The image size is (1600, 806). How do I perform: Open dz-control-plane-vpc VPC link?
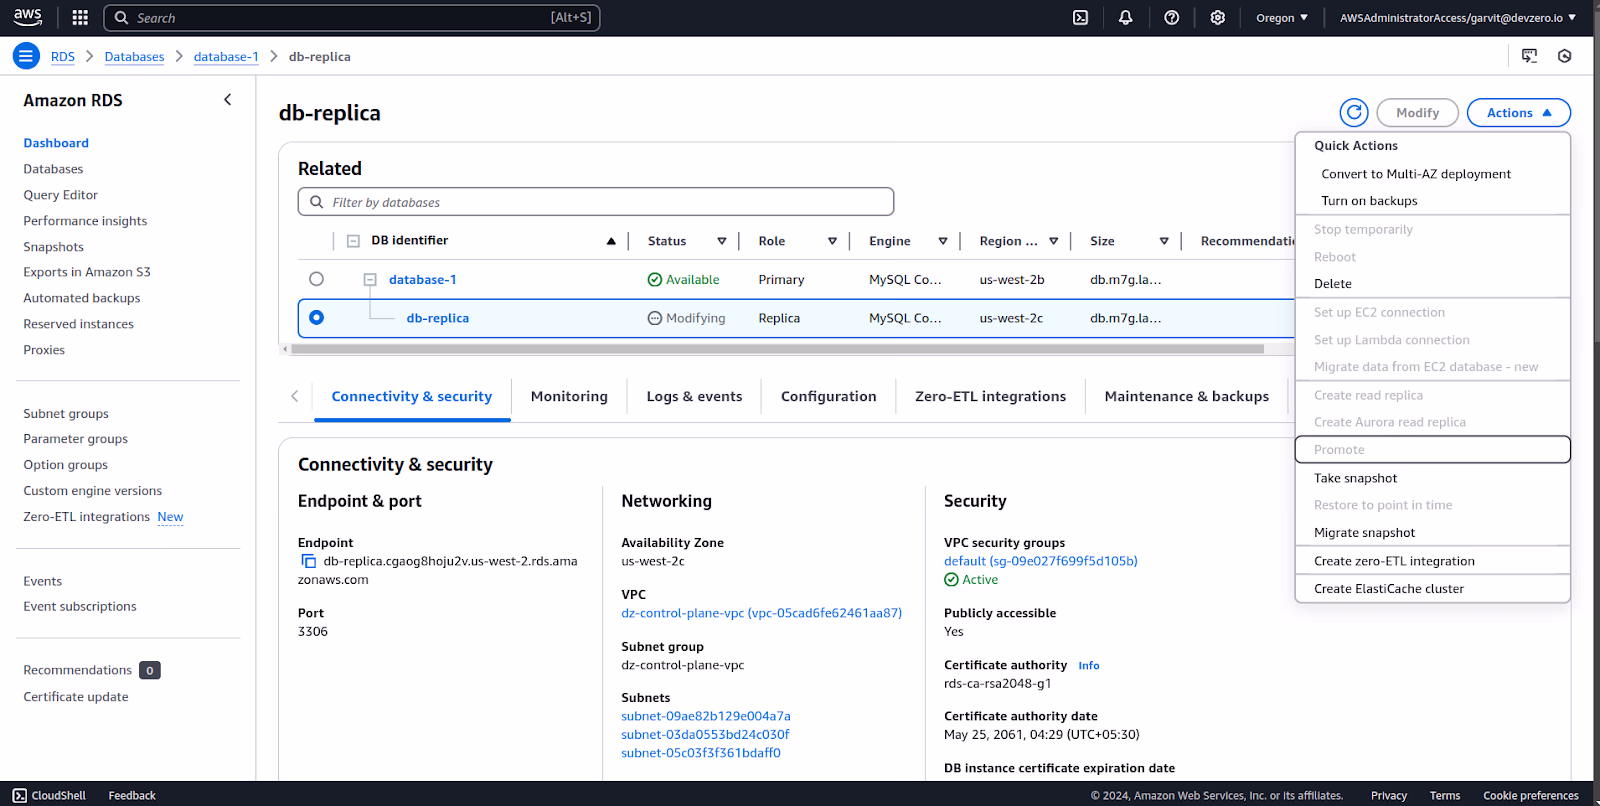[761, 613]
